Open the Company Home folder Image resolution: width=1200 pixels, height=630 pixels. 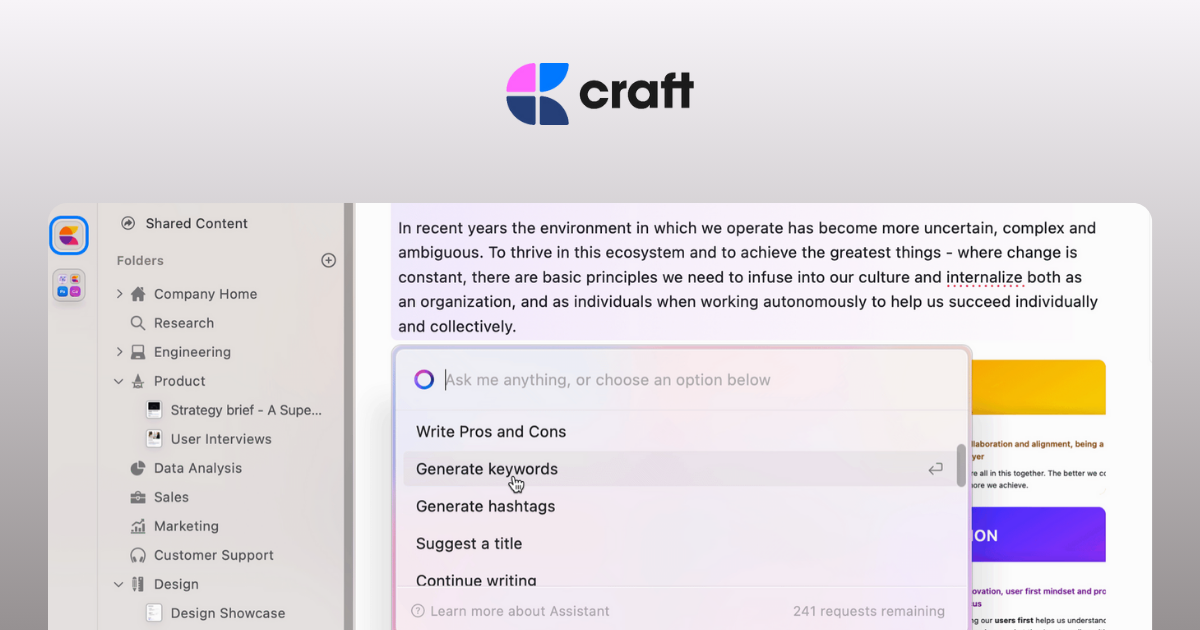coord(205,294)
